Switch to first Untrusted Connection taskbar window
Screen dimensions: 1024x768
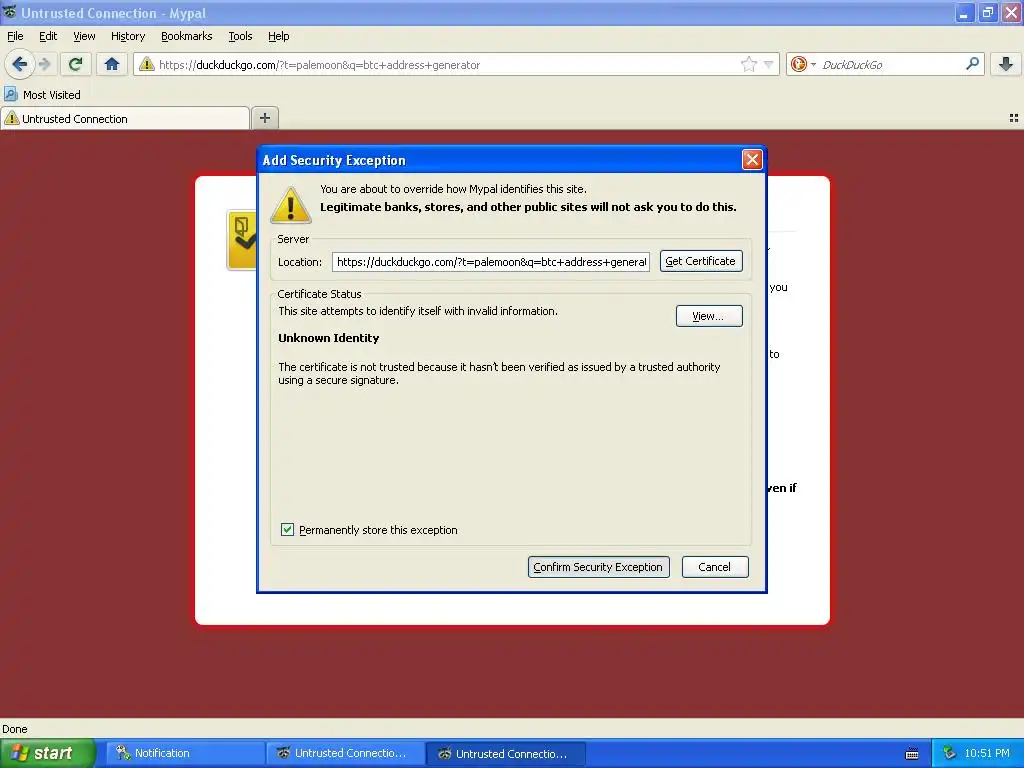click(x=345, y=753)
